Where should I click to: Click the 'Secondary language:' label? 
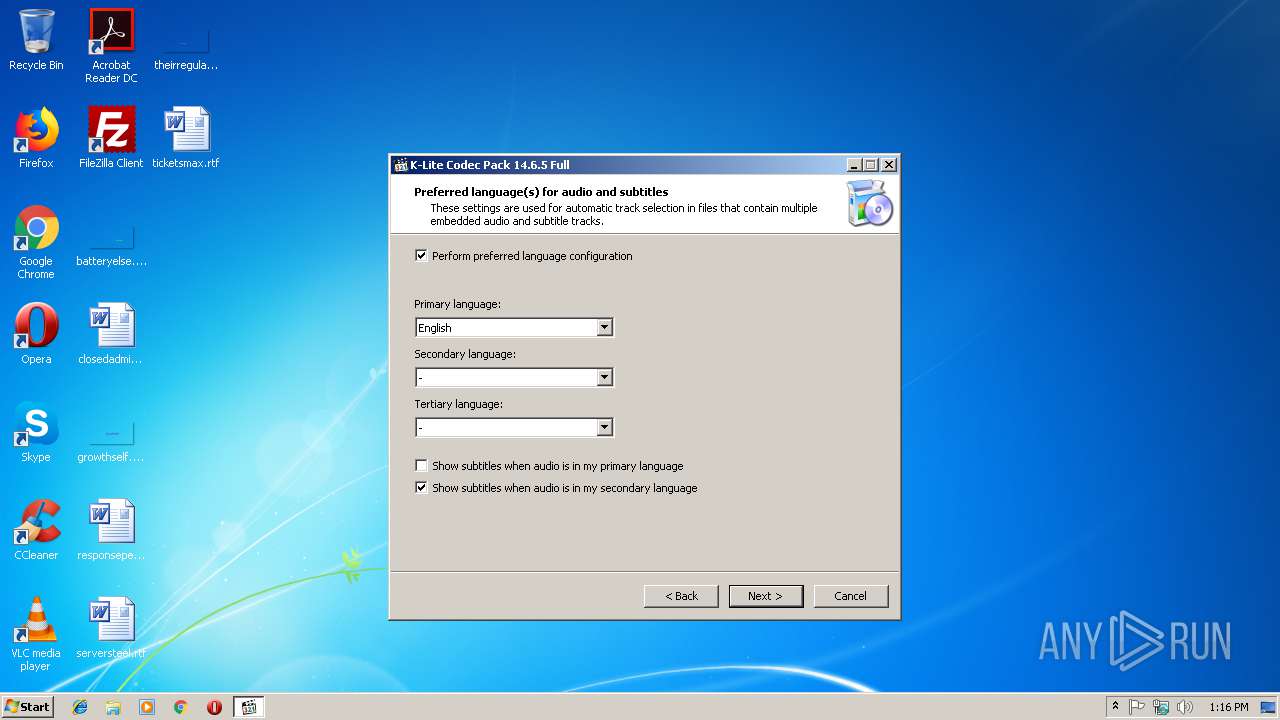tap(465, 354)
